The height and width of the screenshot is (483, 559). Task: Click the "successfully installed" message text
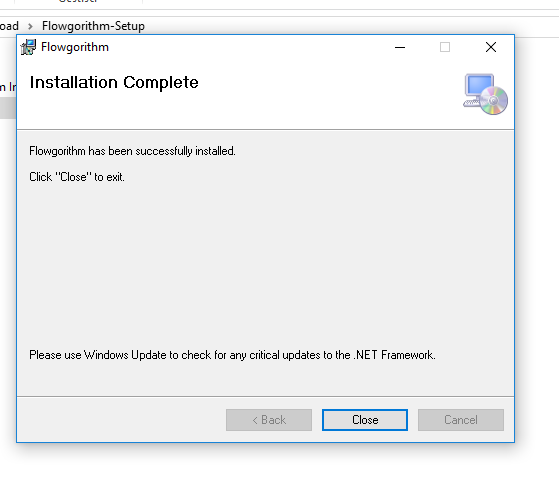pyautogui.click(x=132, y=151)
